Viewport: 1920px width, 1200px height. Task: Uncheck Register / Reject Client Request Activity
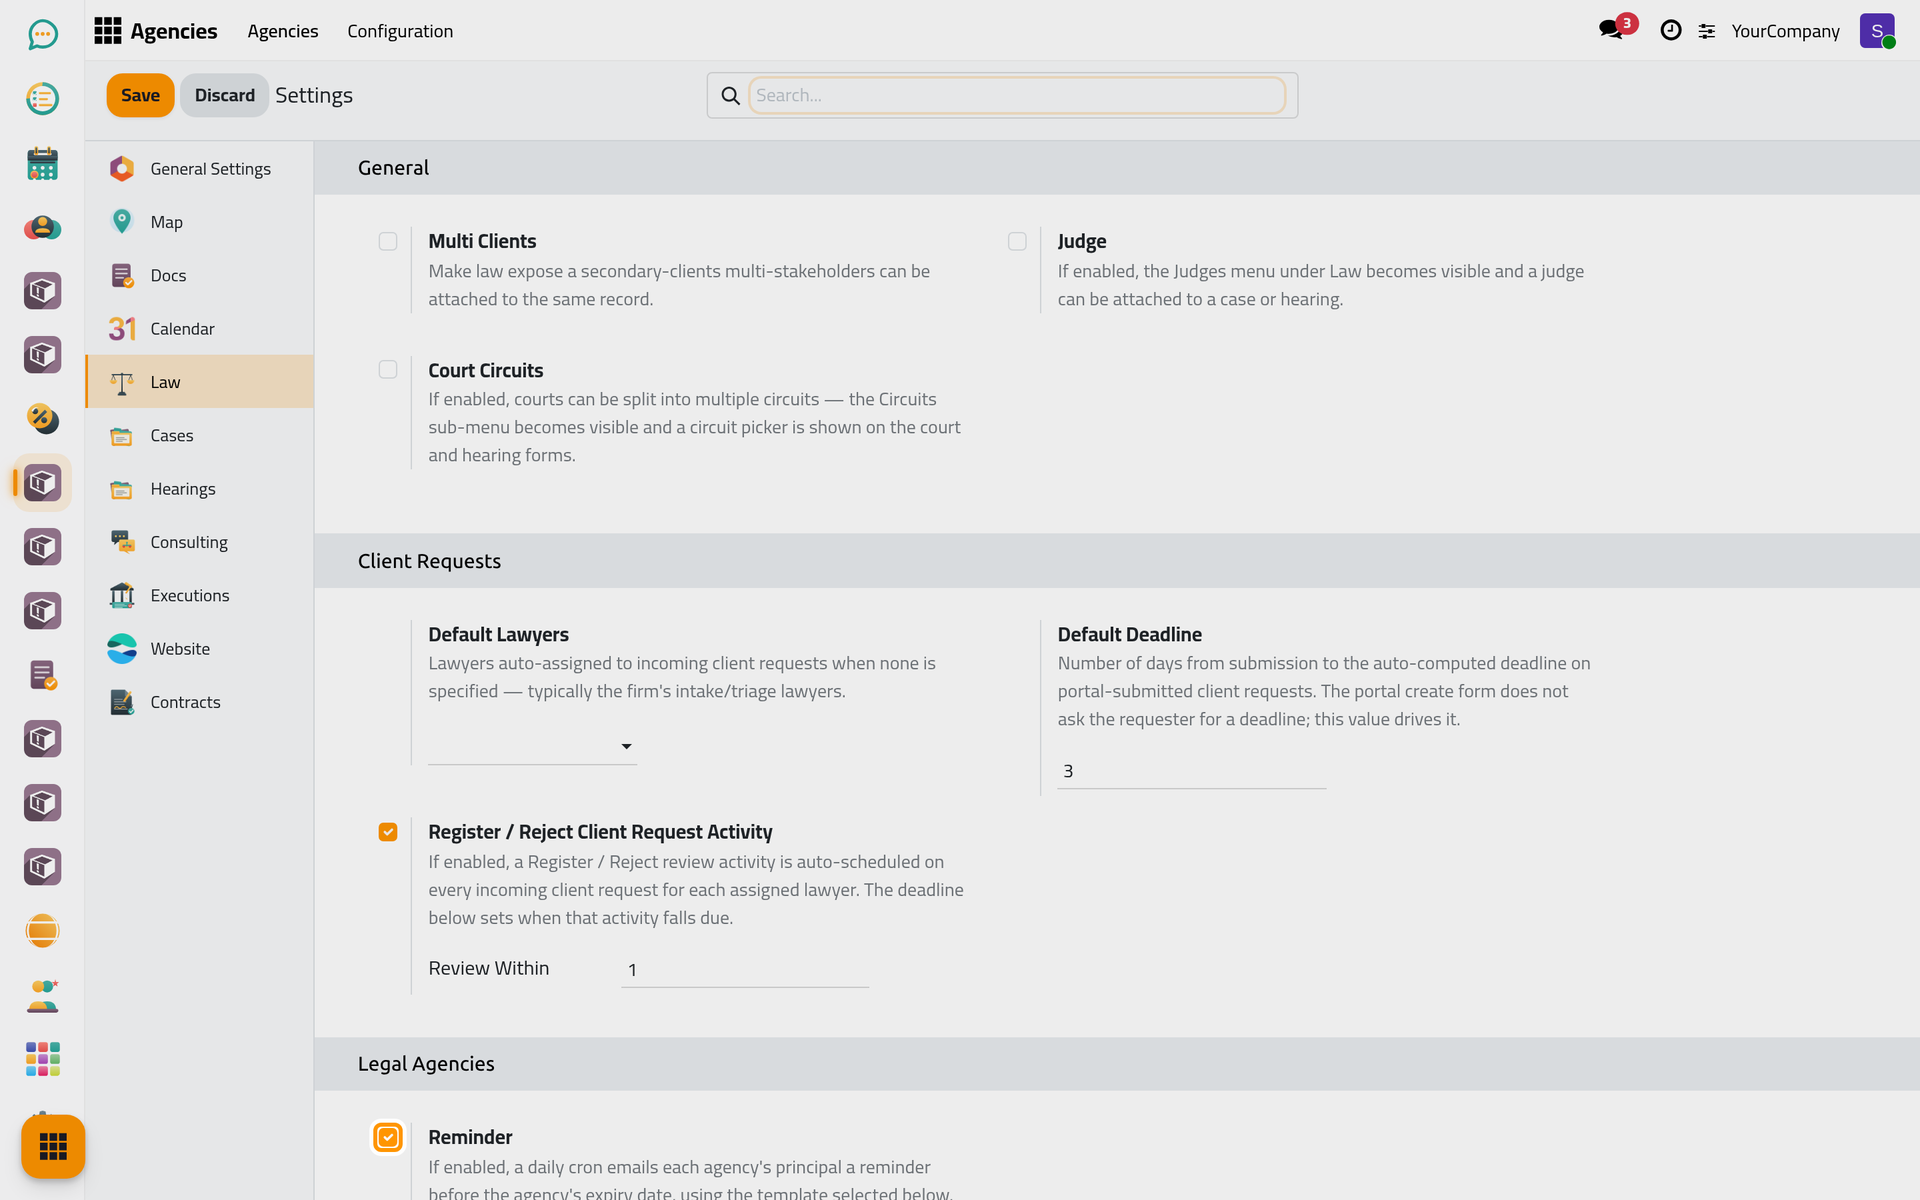(x=388, y=832)
